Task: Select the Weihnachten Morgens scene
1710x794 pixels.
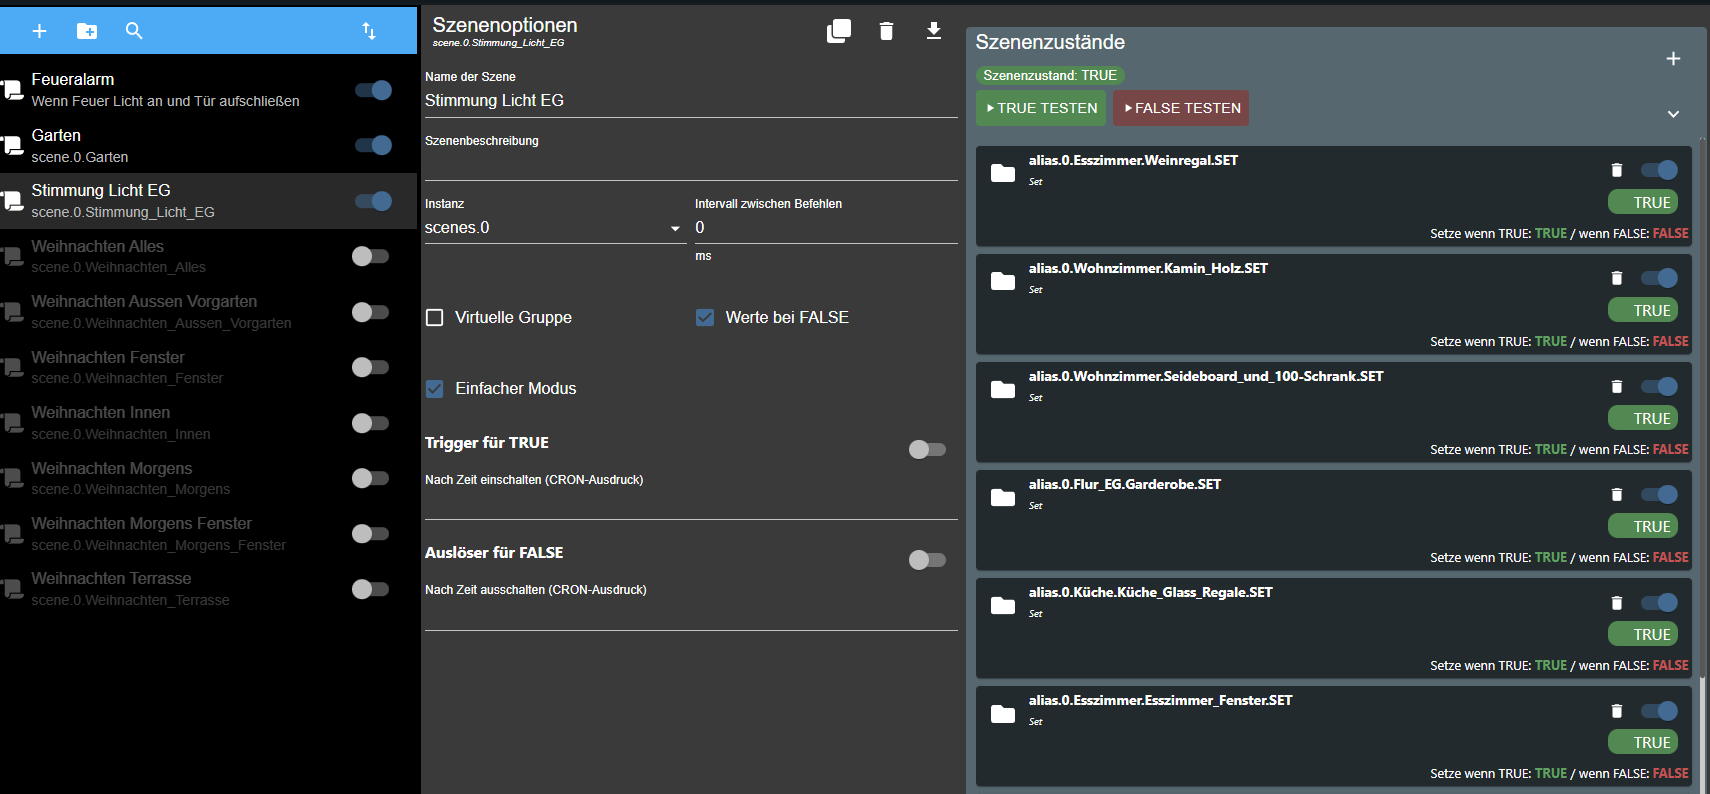Action: click(x=208, y=478)
